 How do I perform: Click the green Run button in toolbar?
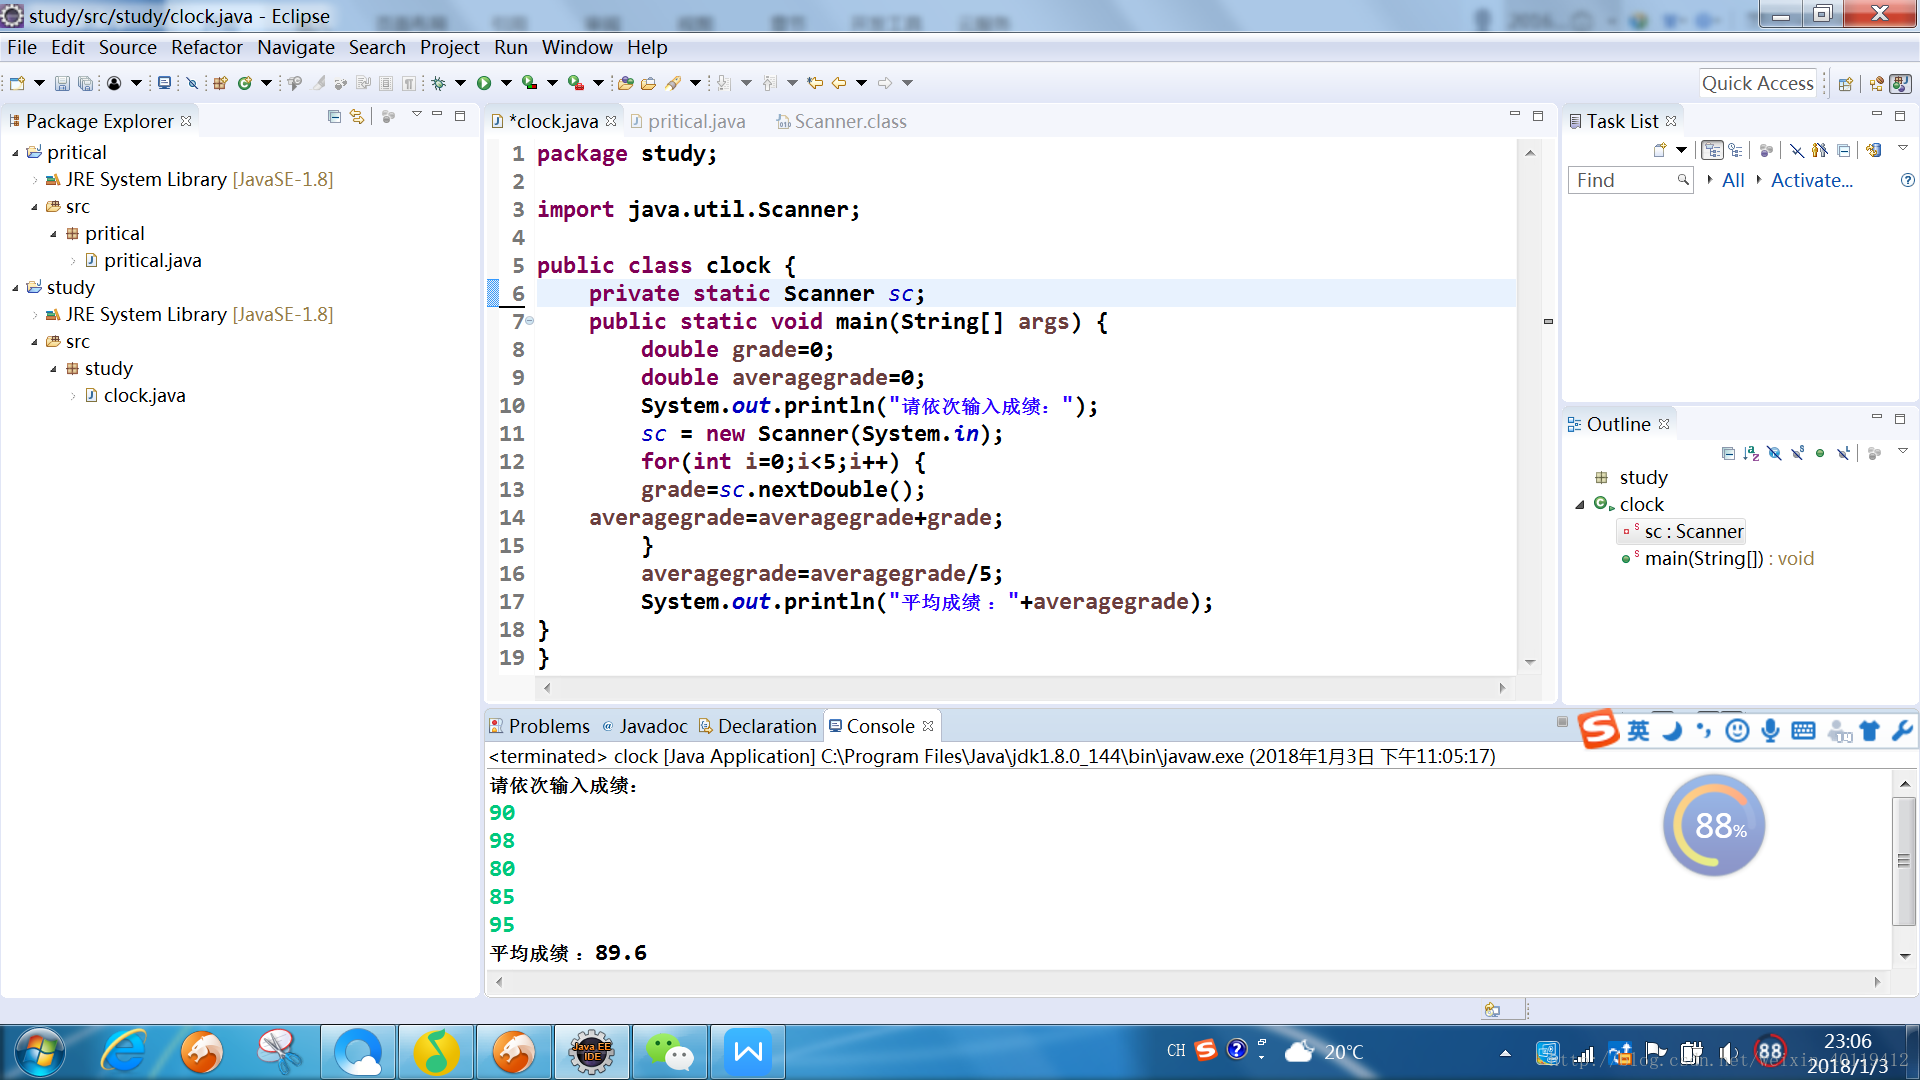[x=484, y=83]
